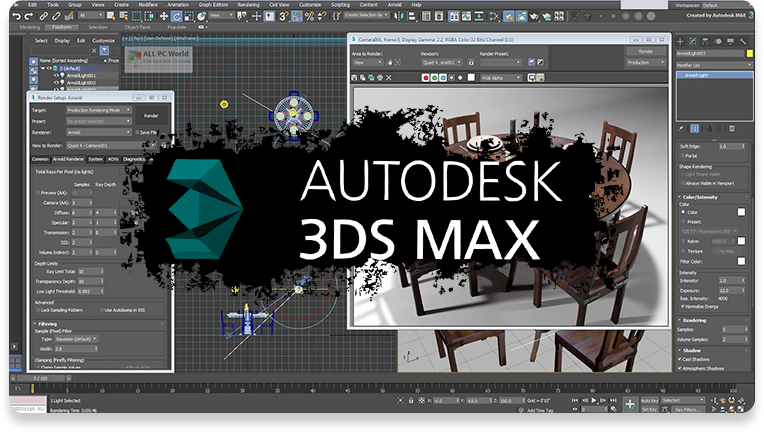Click Render button in frame window
This screenshot has height=432, width=764.
click(x=646, y=51)
